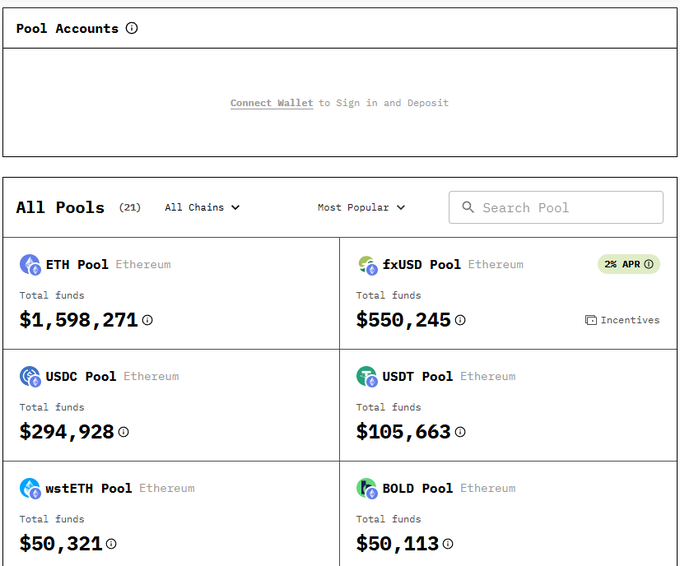The width and height of the screenshot is (680, 566).
Task: Click the Pool Accounts info icon
Action: [x=132, y=28]
